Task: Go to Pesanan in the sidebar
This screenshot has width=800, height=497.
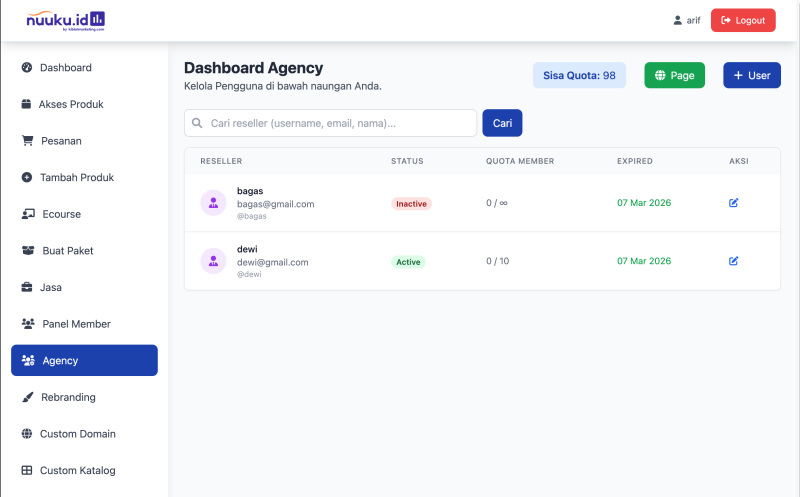Action: pyautogui.click(x=62, y=141)
